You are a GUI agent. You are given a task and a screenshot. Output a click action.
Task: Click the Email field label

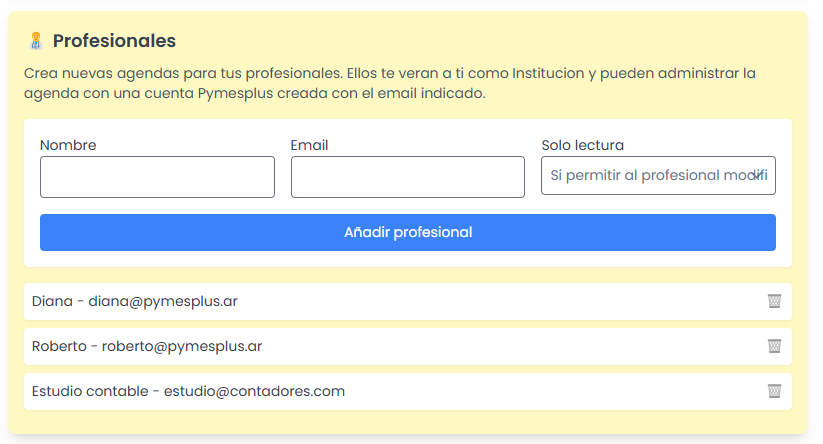point(309,145)
